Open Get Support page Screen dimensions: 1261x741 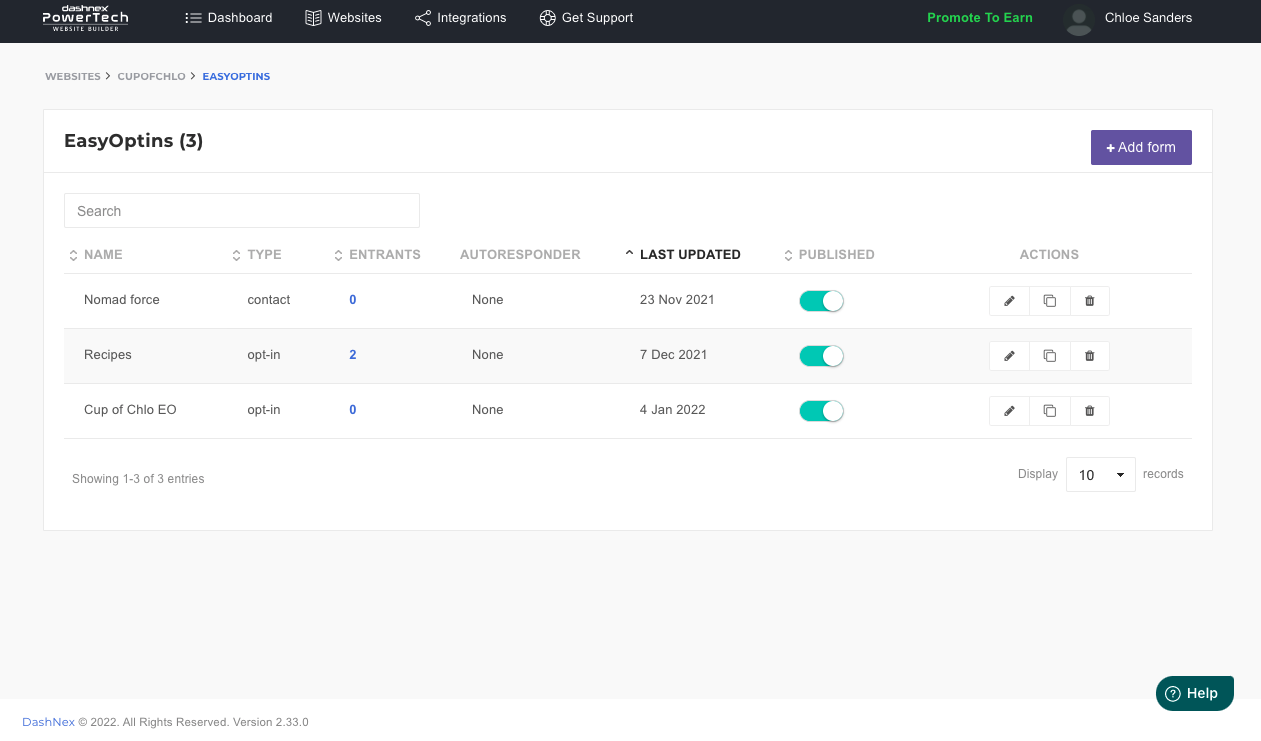tap(586, 18)
